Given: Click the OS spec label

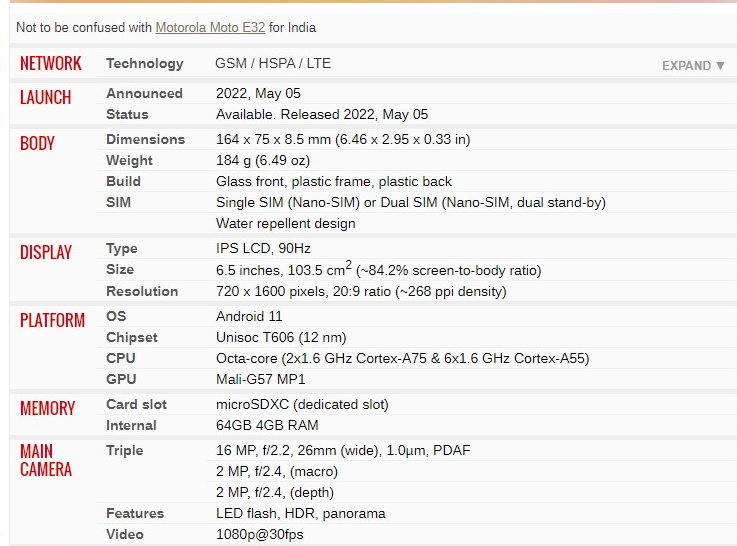Looking at the screenshot, I should click(116, 316).
